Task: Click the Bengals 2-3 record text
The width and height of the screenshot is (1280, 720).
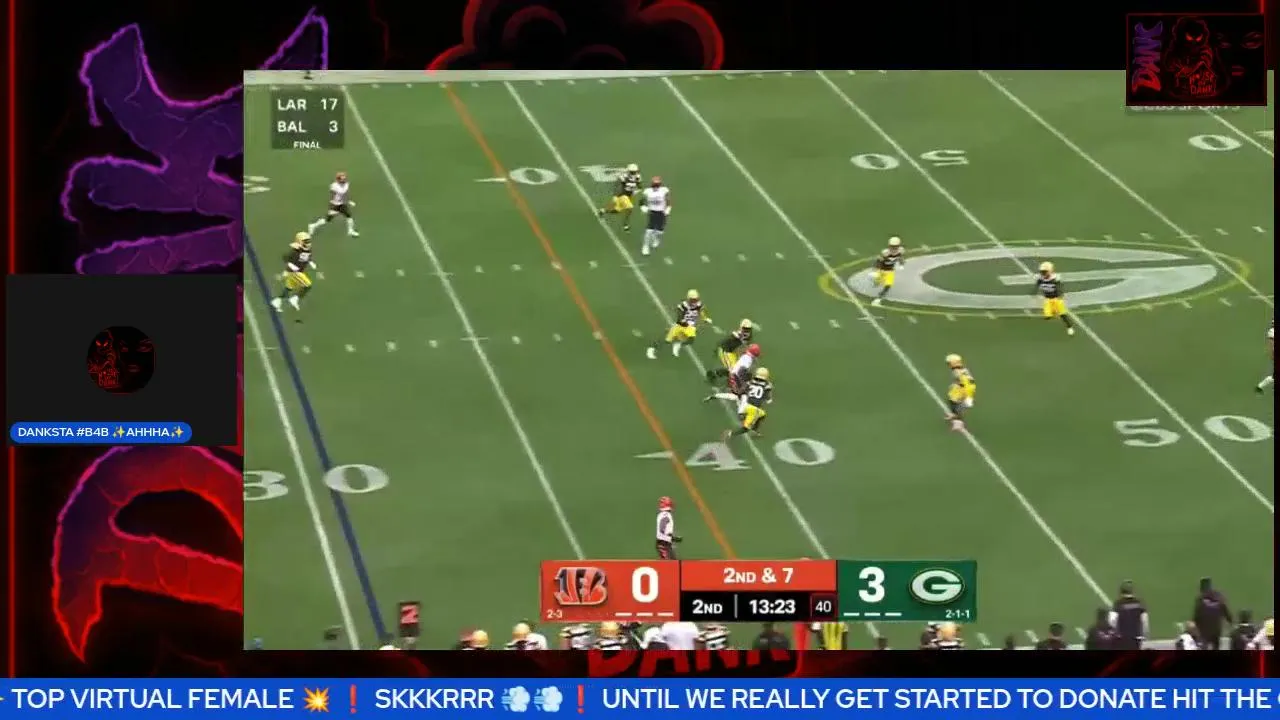Action: [x=555, y=614]
